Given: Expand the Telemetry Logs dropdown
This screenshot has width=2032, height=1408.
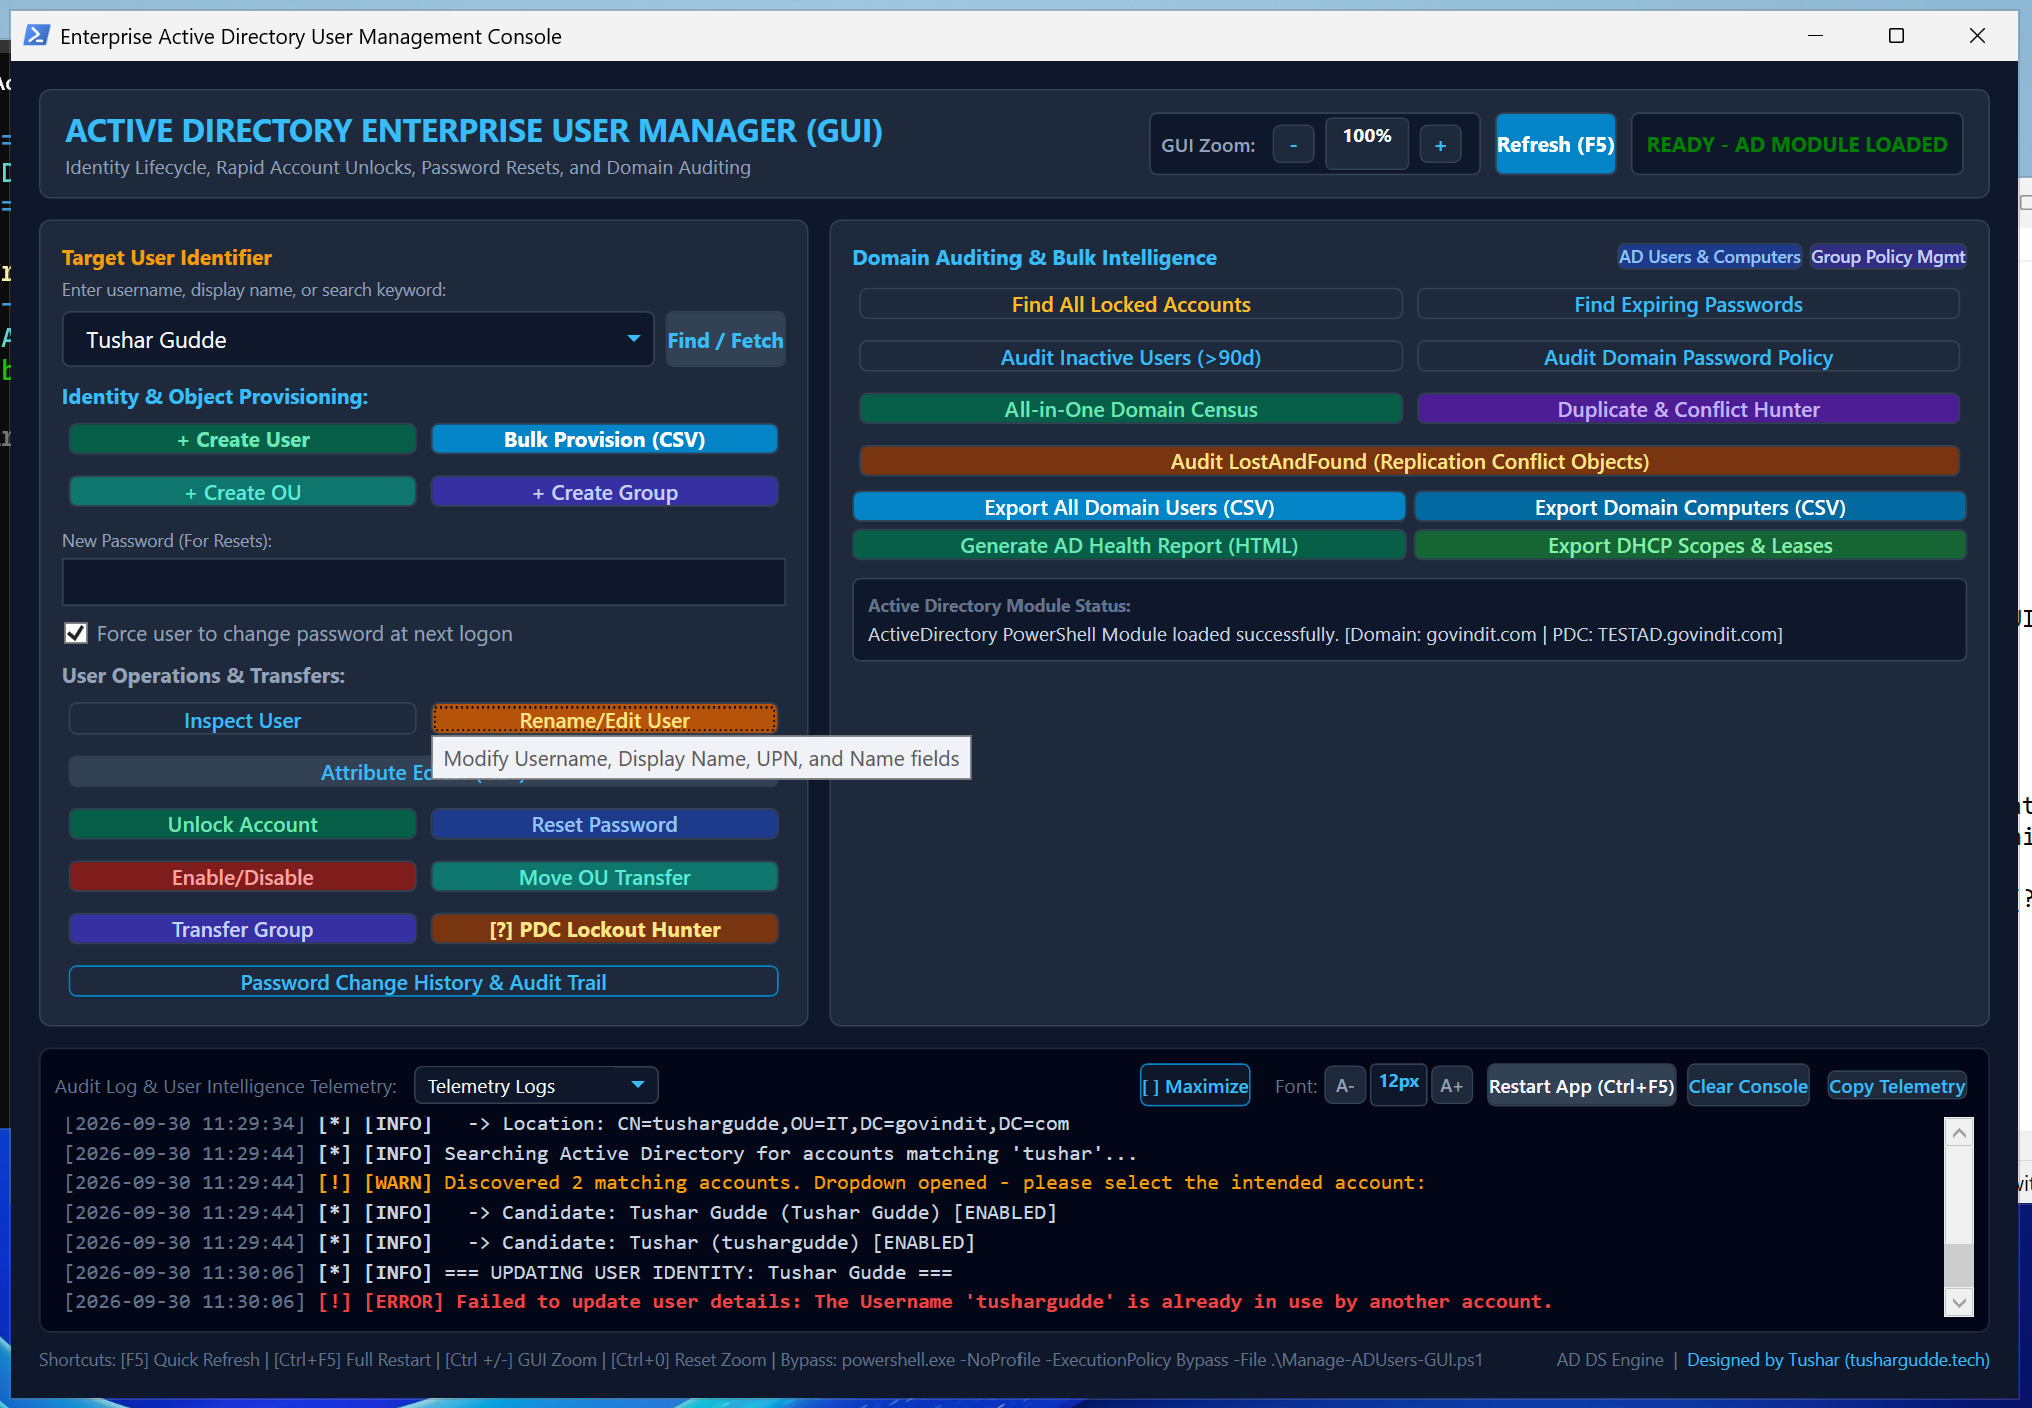Looking at the screenshot, I should (x=536, y=1086).
